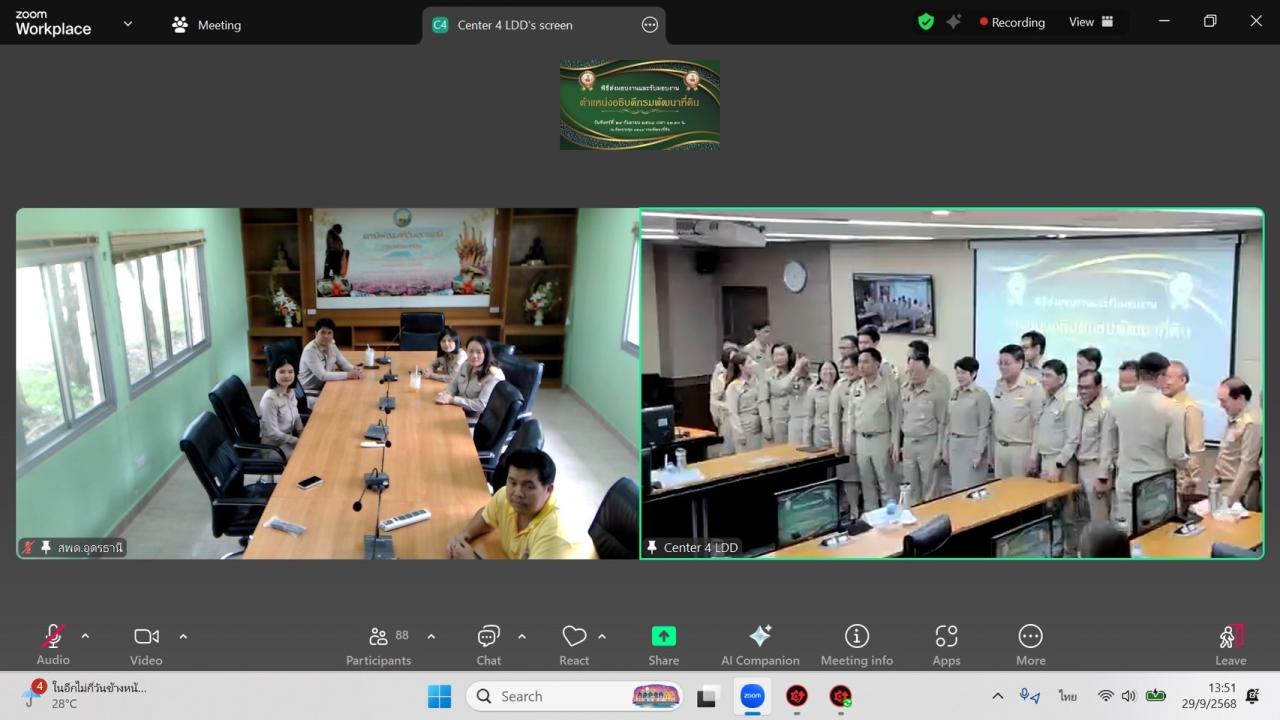The image size is (1280, 720).
Task: Show Meeting info
Action: [x=856, y=644]
